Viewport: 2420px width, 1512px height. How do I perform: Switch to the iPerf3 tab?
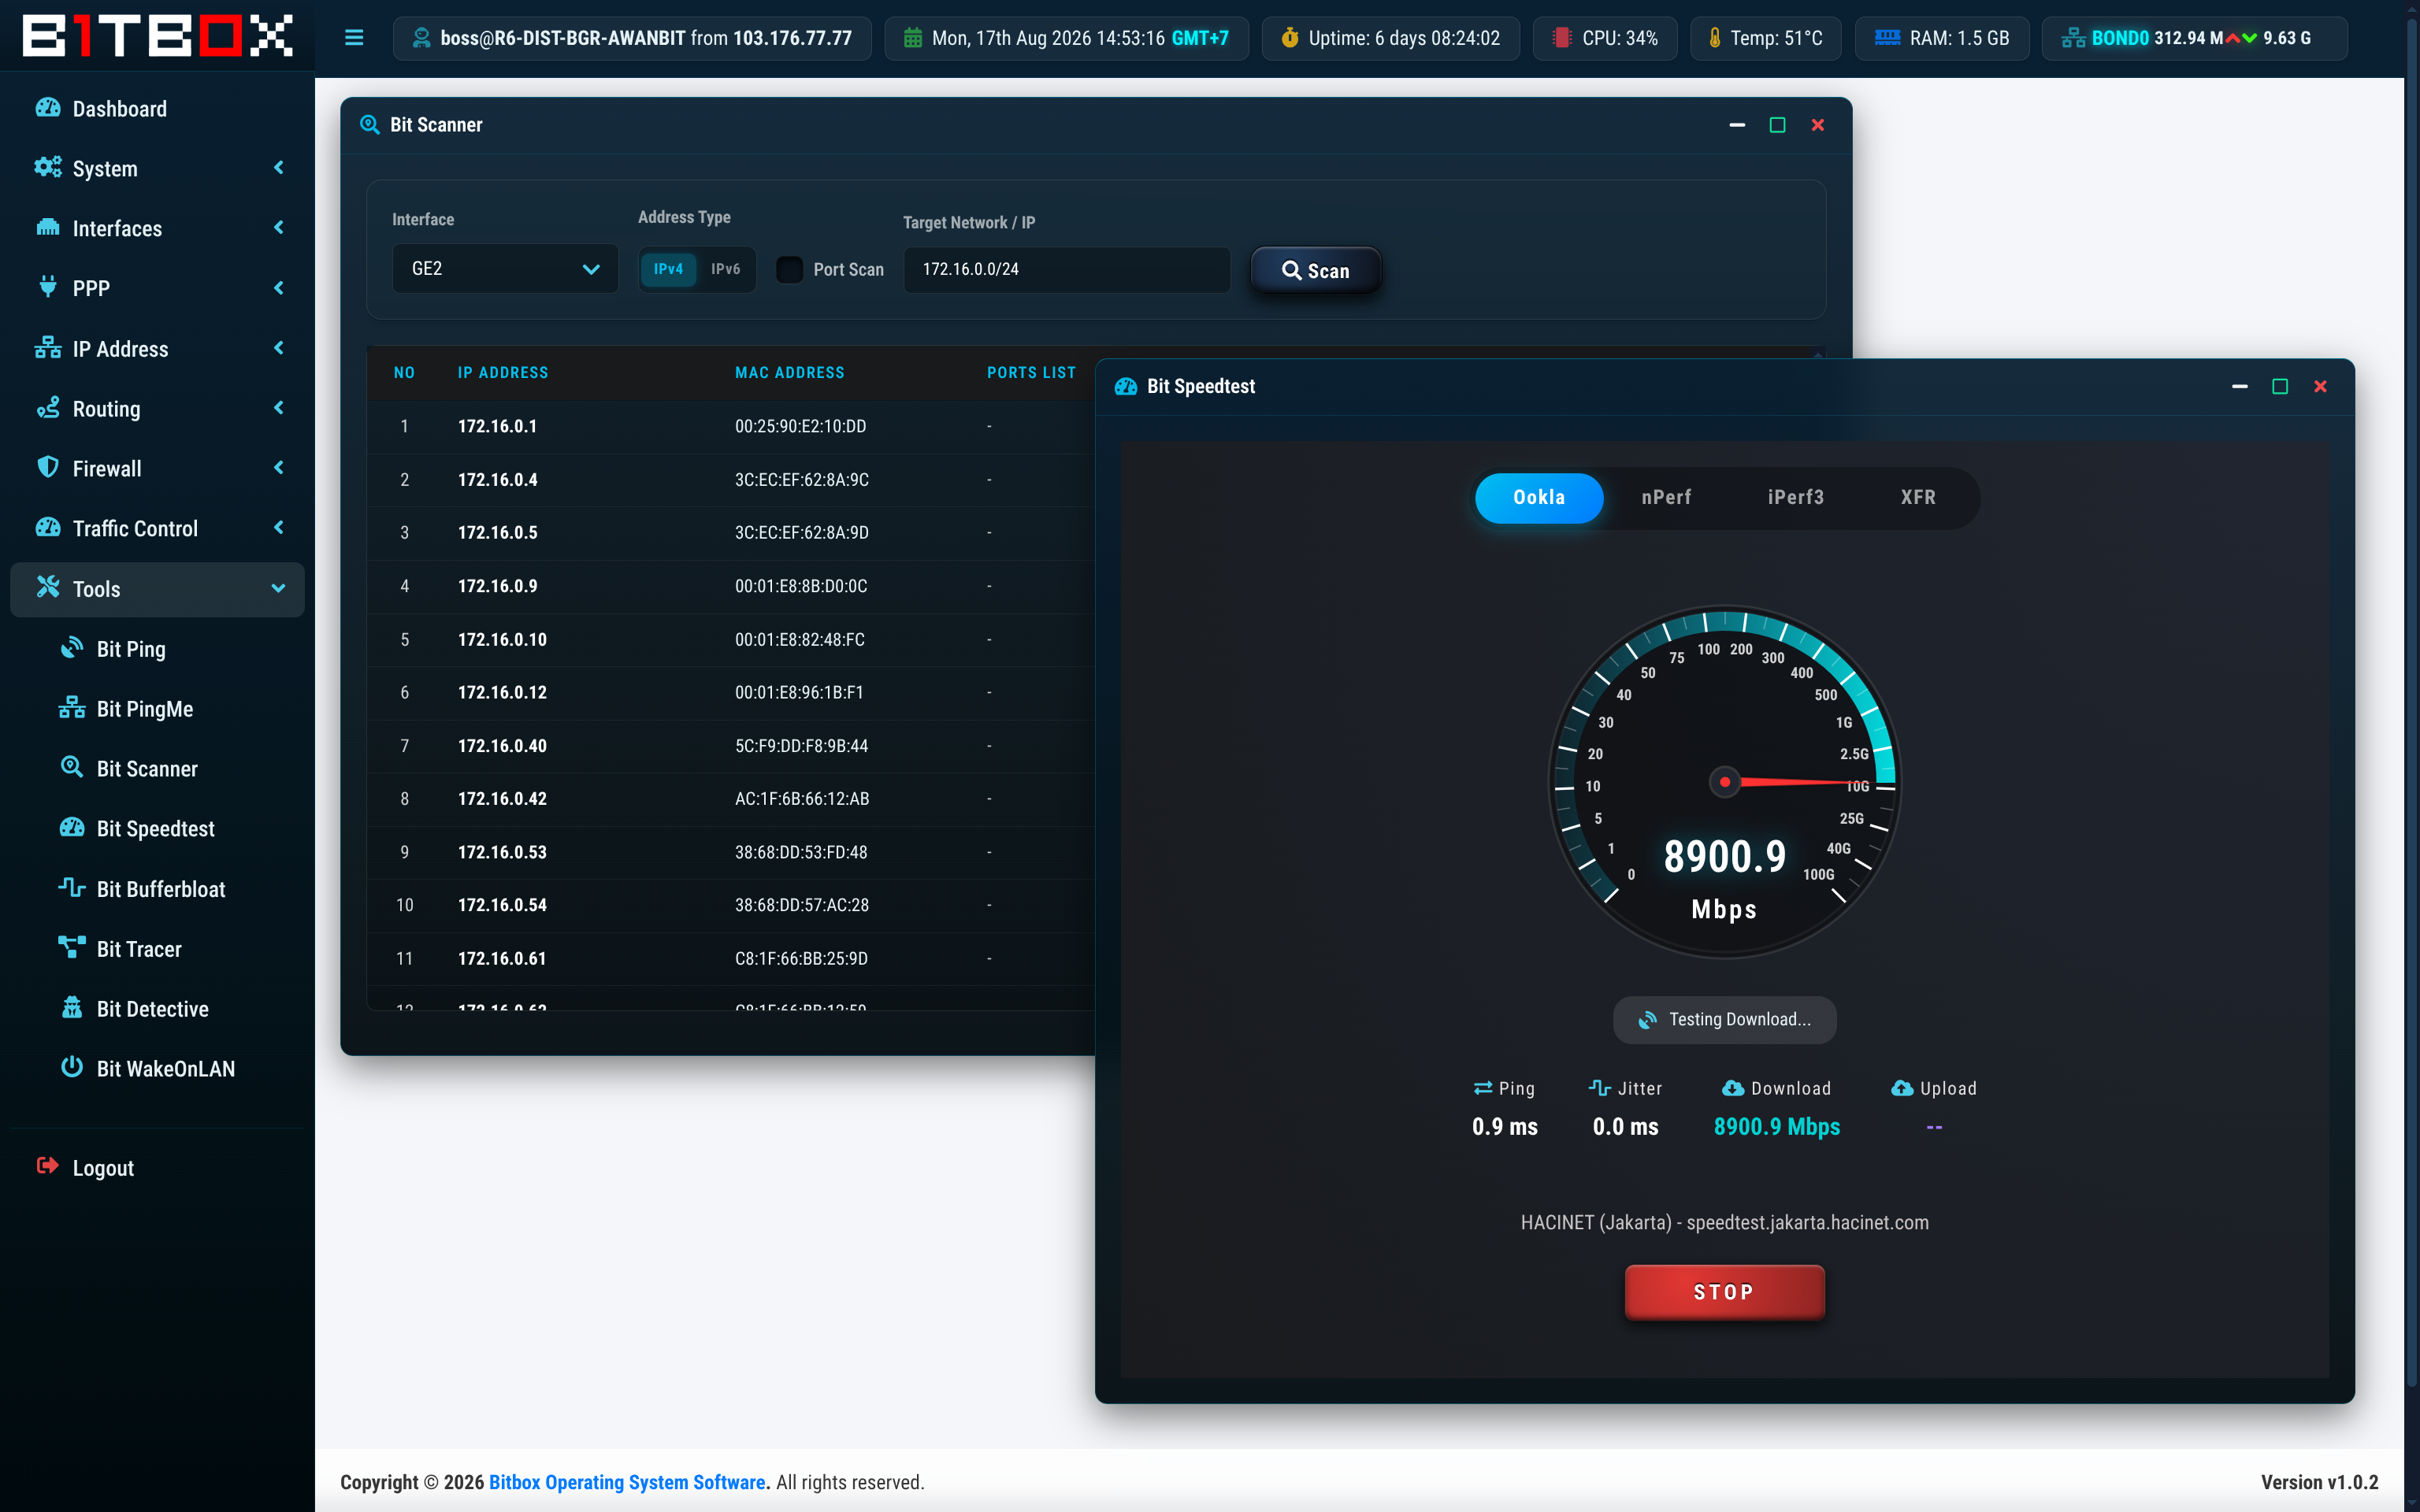point(1795,497)
